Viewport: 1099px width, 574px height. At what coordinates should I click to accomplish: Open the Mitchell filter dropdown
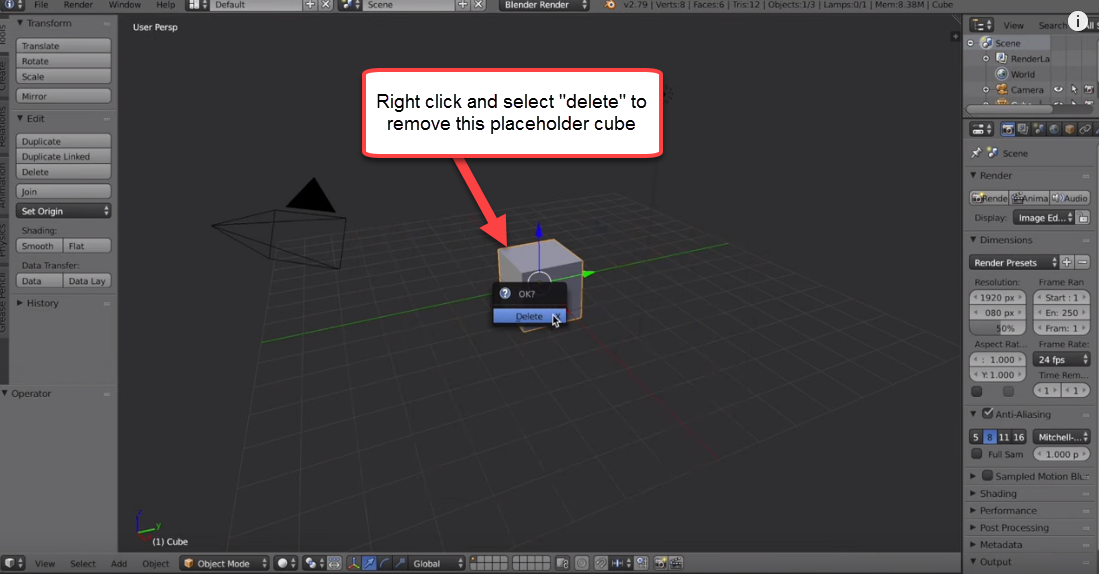pyautogui.click(x=1061, y=437)
